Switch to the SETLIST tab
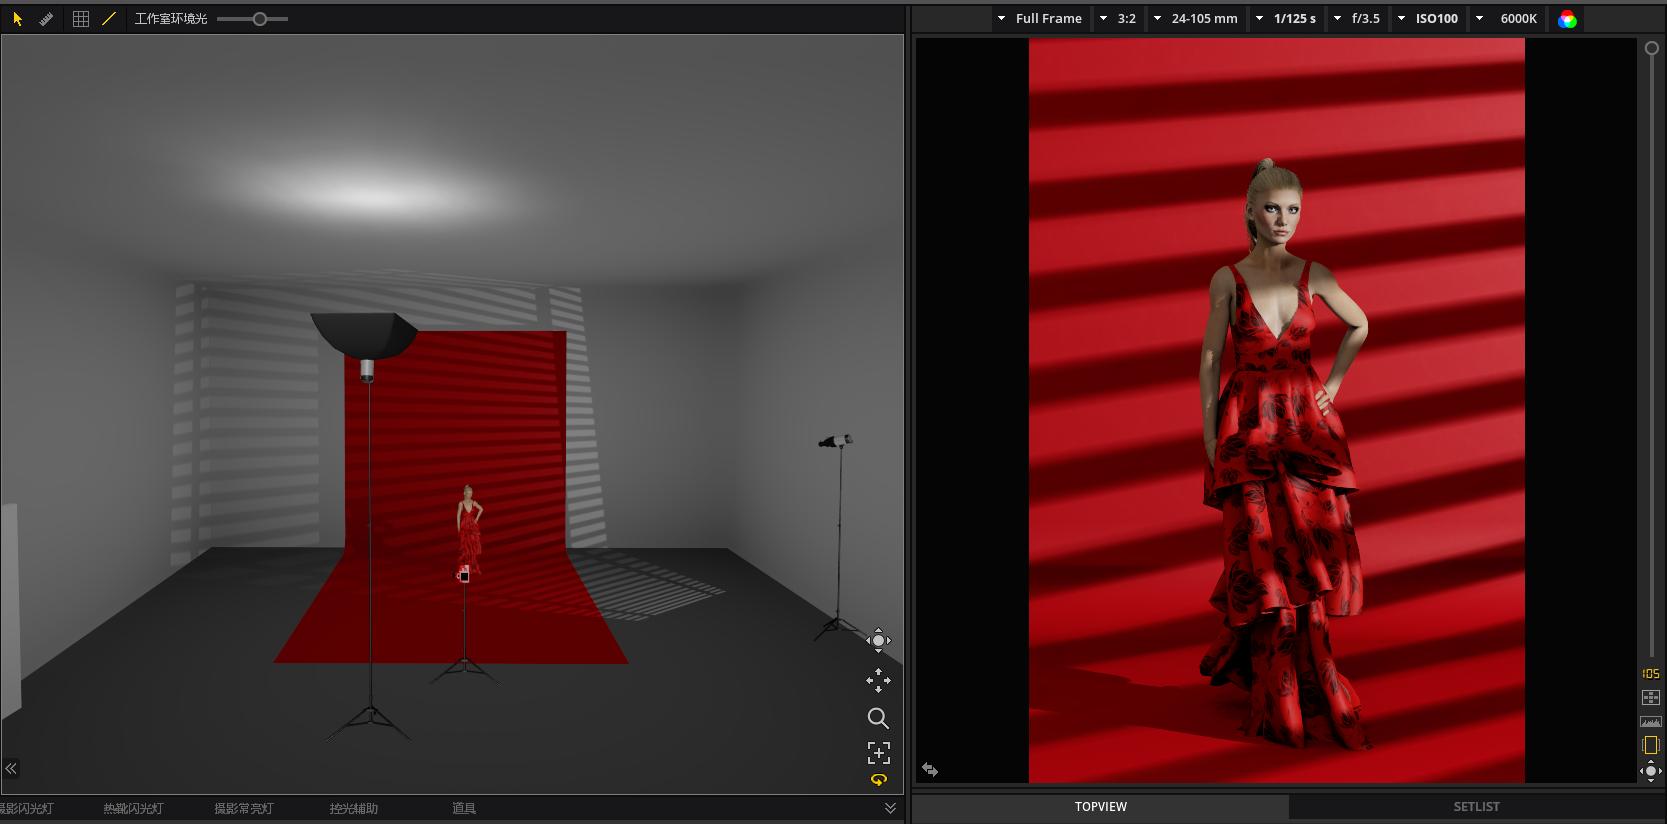1667x824 pixels. click(1476, 807)
